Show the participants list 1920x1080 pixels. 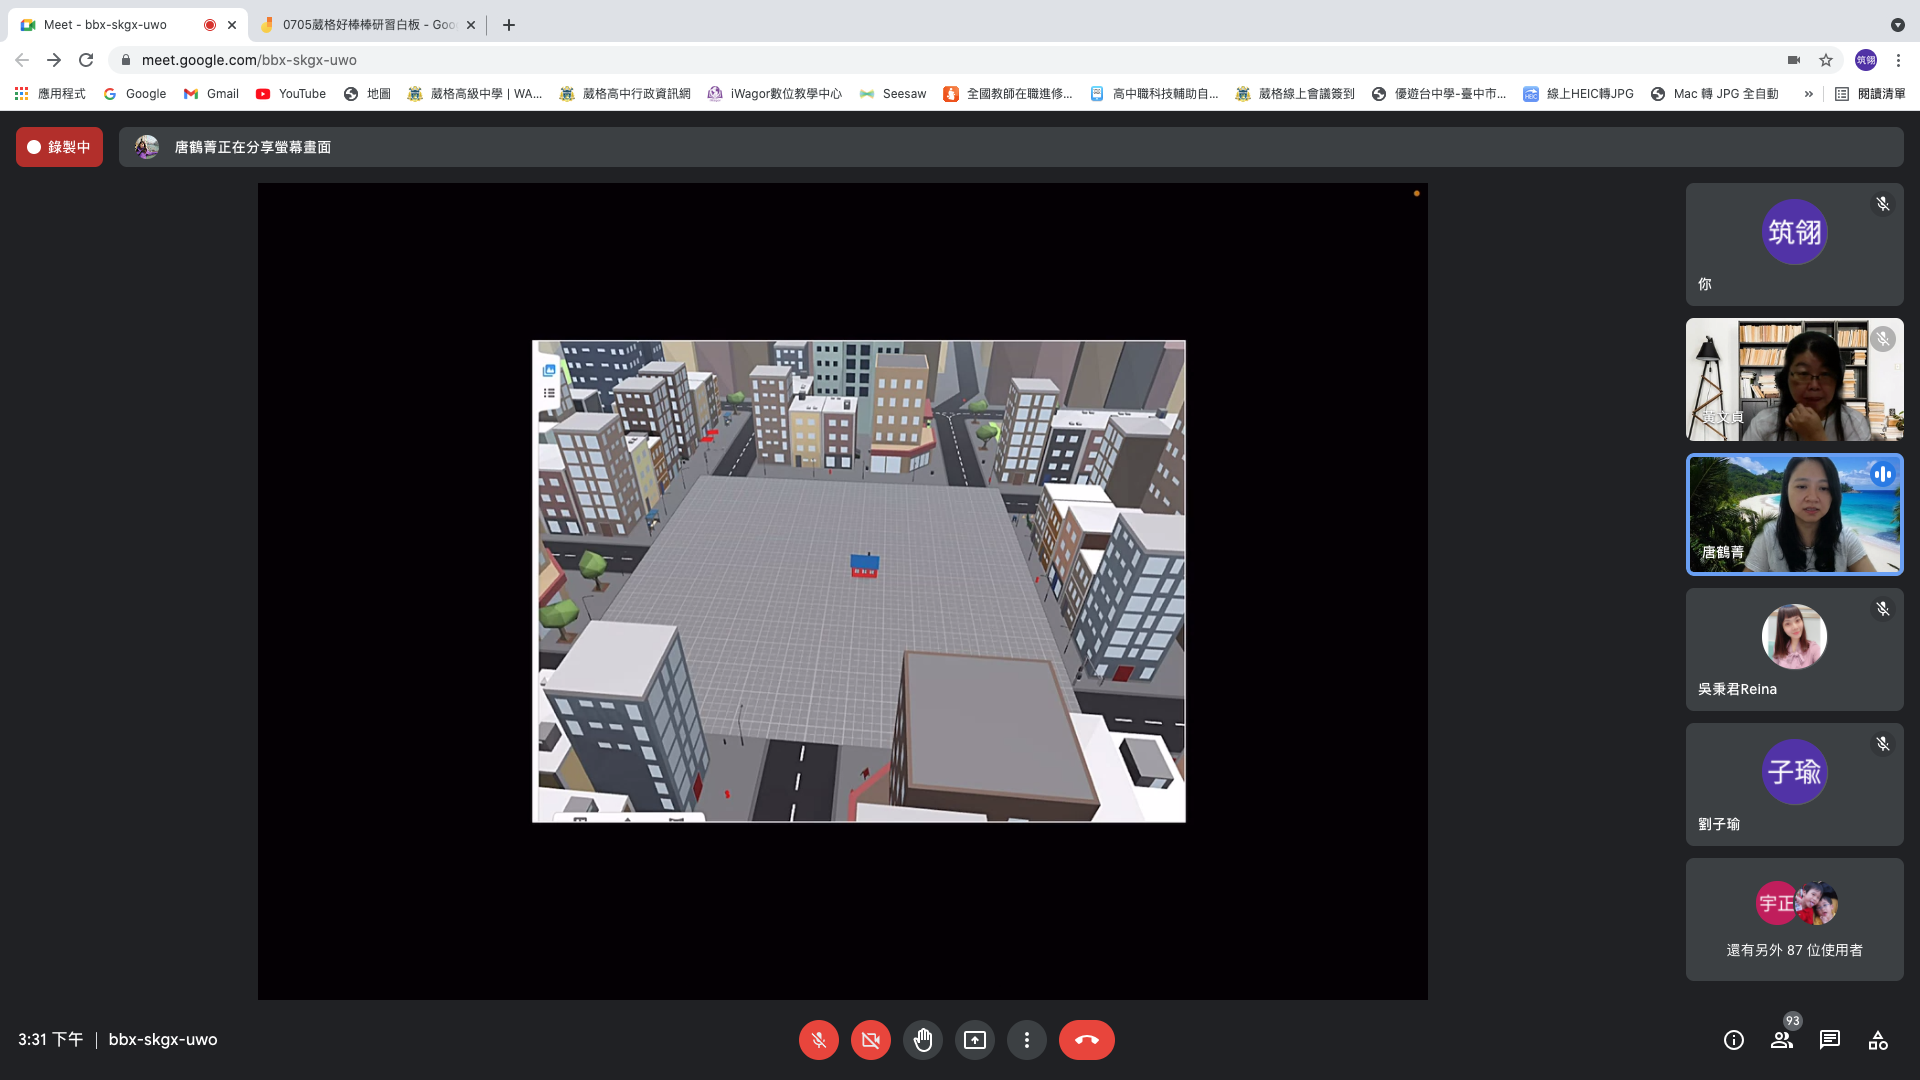[x=1781, y=1040]
